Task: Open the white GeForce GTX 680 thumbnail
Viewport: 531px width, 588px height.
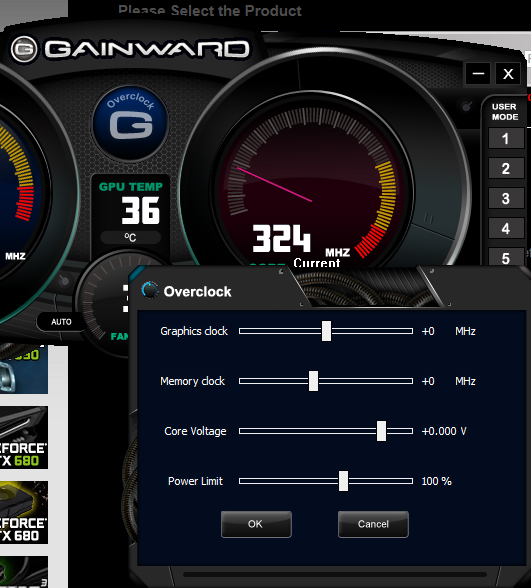Action: [x=24, y=437]
